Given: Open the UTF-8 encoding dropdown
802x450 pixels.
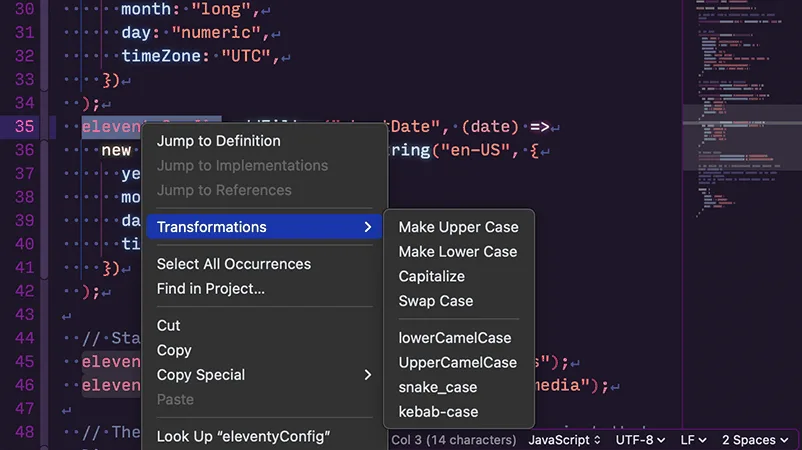Looking at the screenshot, I should (640, 440).
